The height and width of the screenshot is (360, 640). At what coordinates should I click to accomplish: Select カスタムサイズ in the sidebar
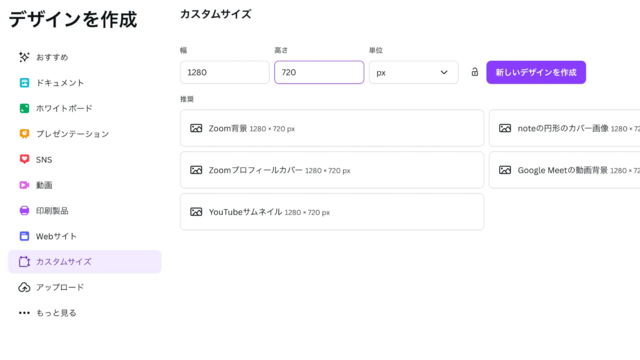(x=84, y=262)
